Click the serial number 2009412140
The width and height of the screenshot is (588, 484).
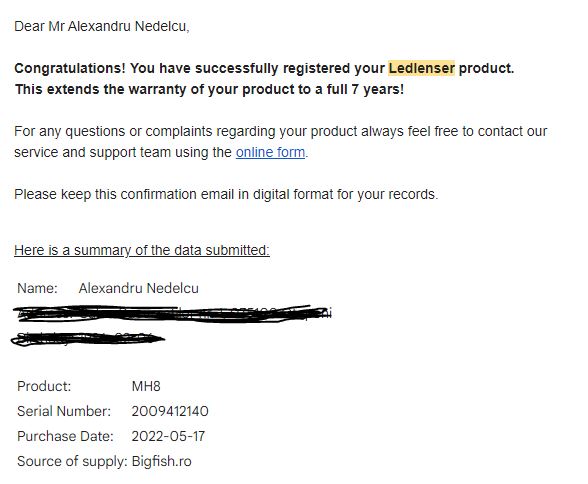point(170,411)
